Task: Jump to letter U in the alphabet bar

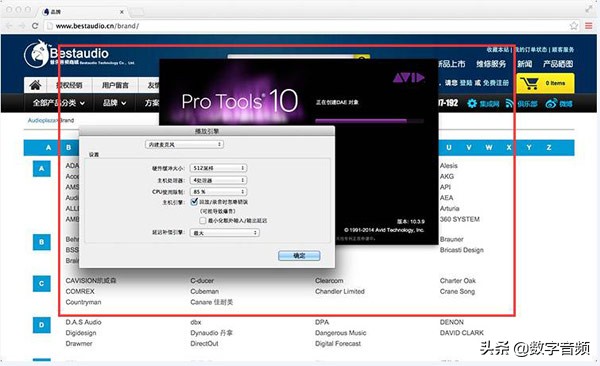Action: click(449, 147)
